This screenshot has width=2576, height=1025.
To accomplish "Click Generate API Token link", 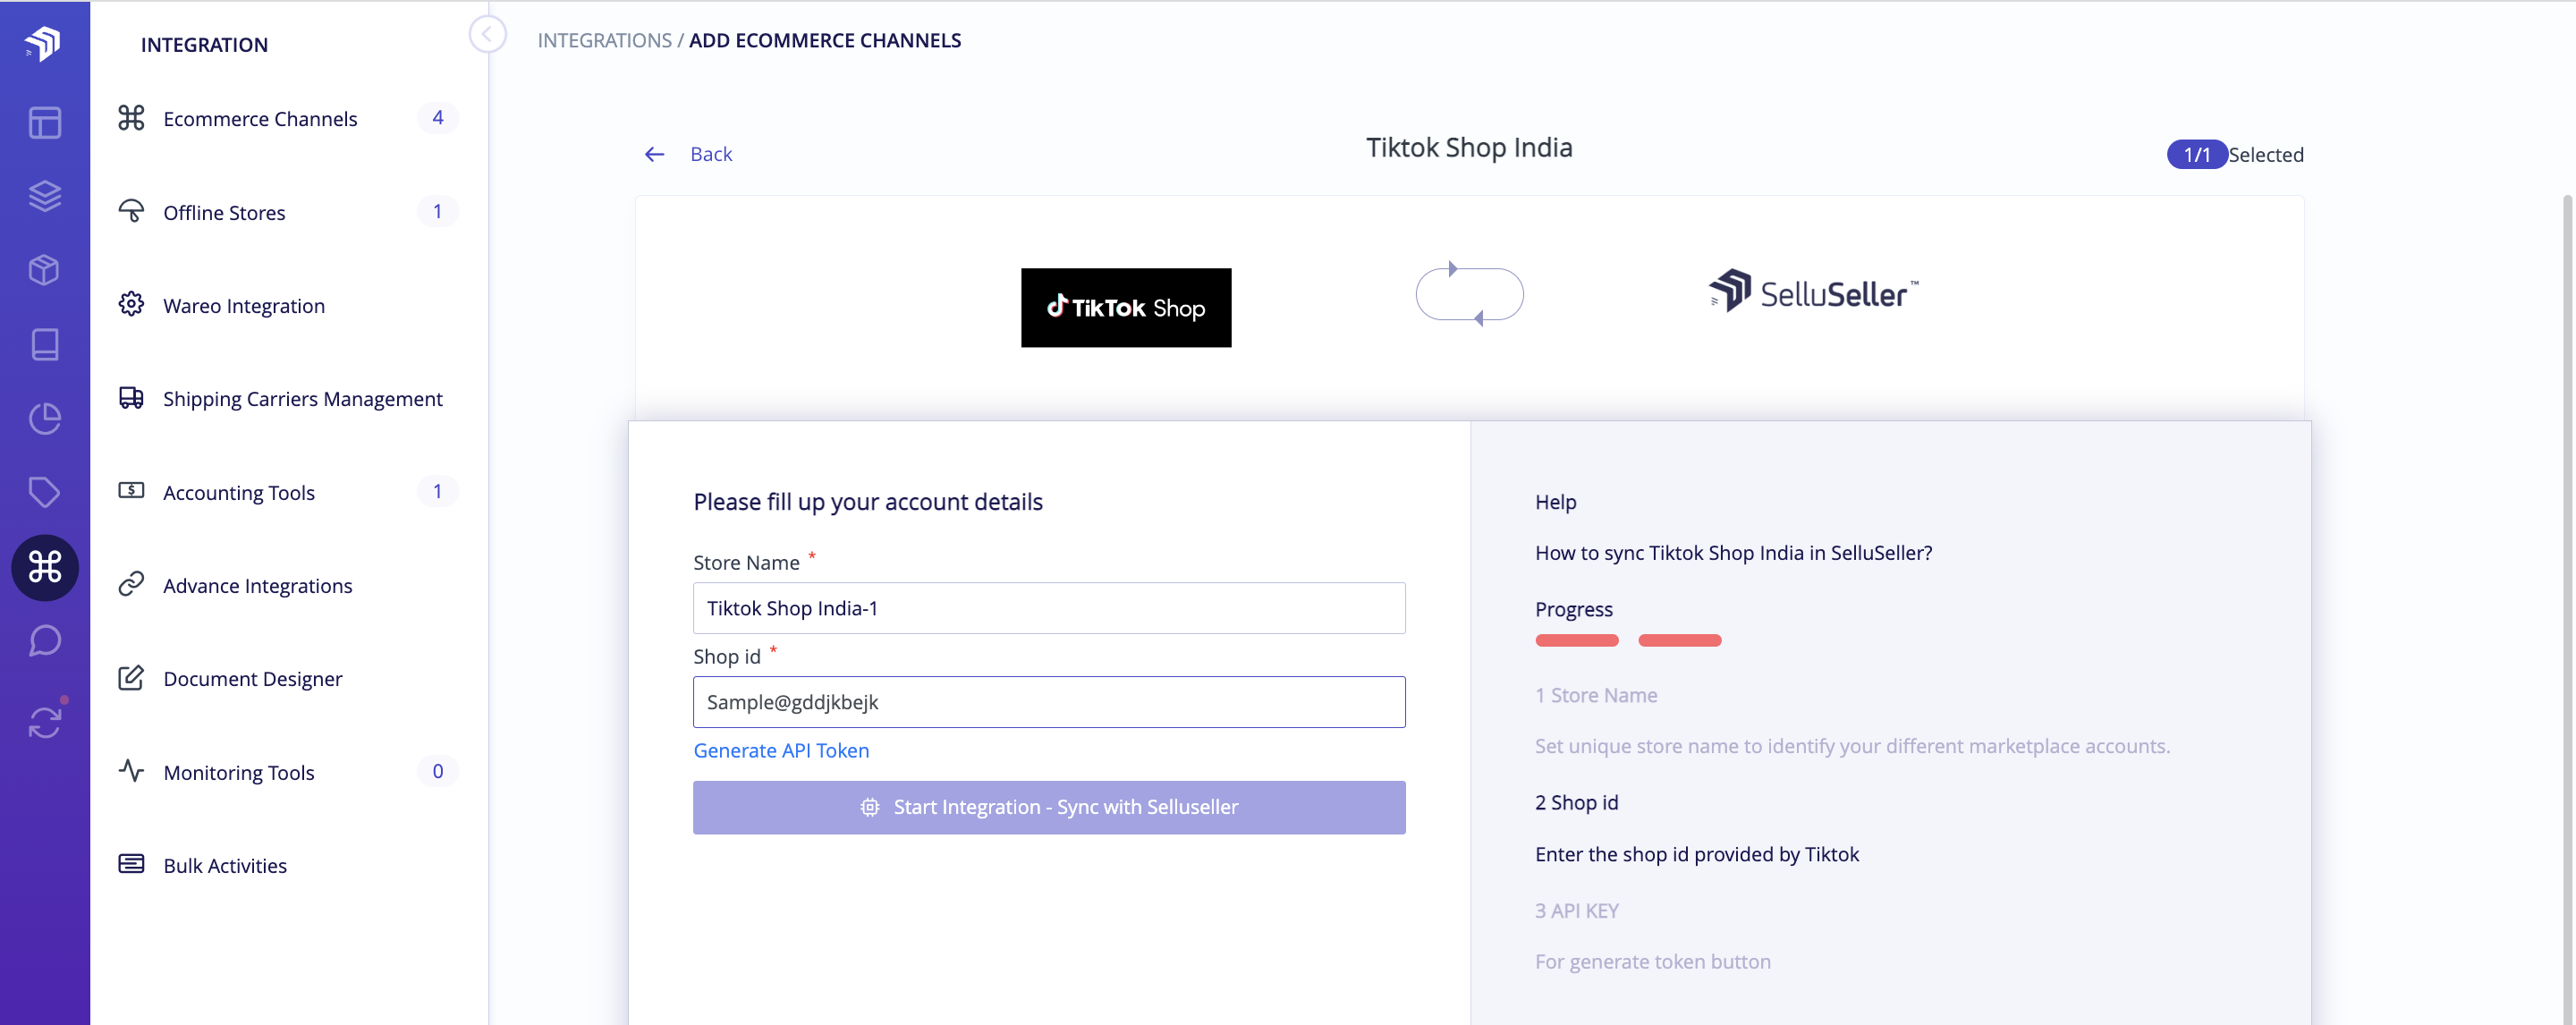I will [x=781, y=750].
